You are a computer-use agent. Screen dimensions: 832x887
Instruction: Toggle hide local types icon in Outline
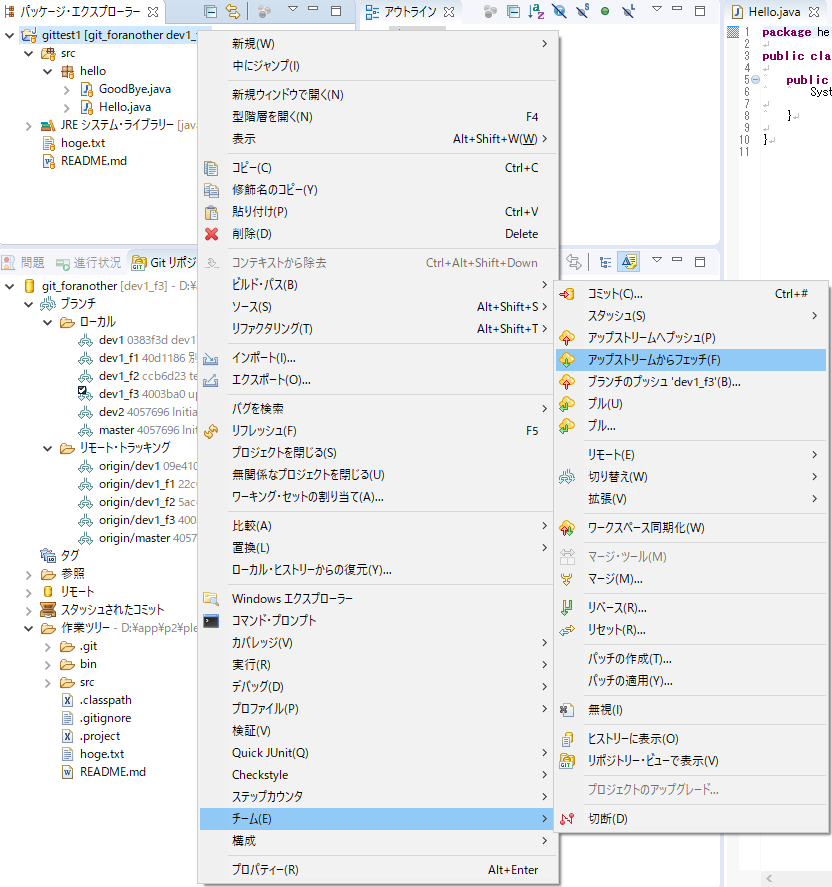pos(628,11)
